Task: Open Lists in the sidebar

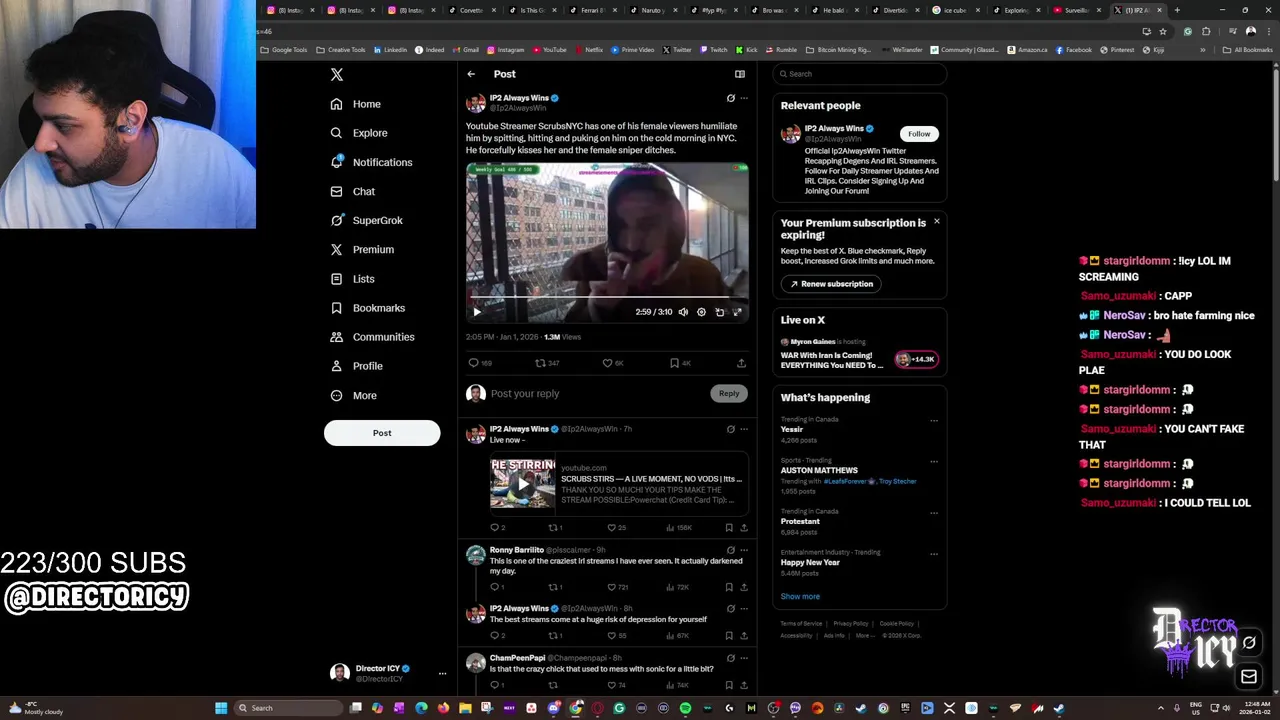Action: (351, 279)
